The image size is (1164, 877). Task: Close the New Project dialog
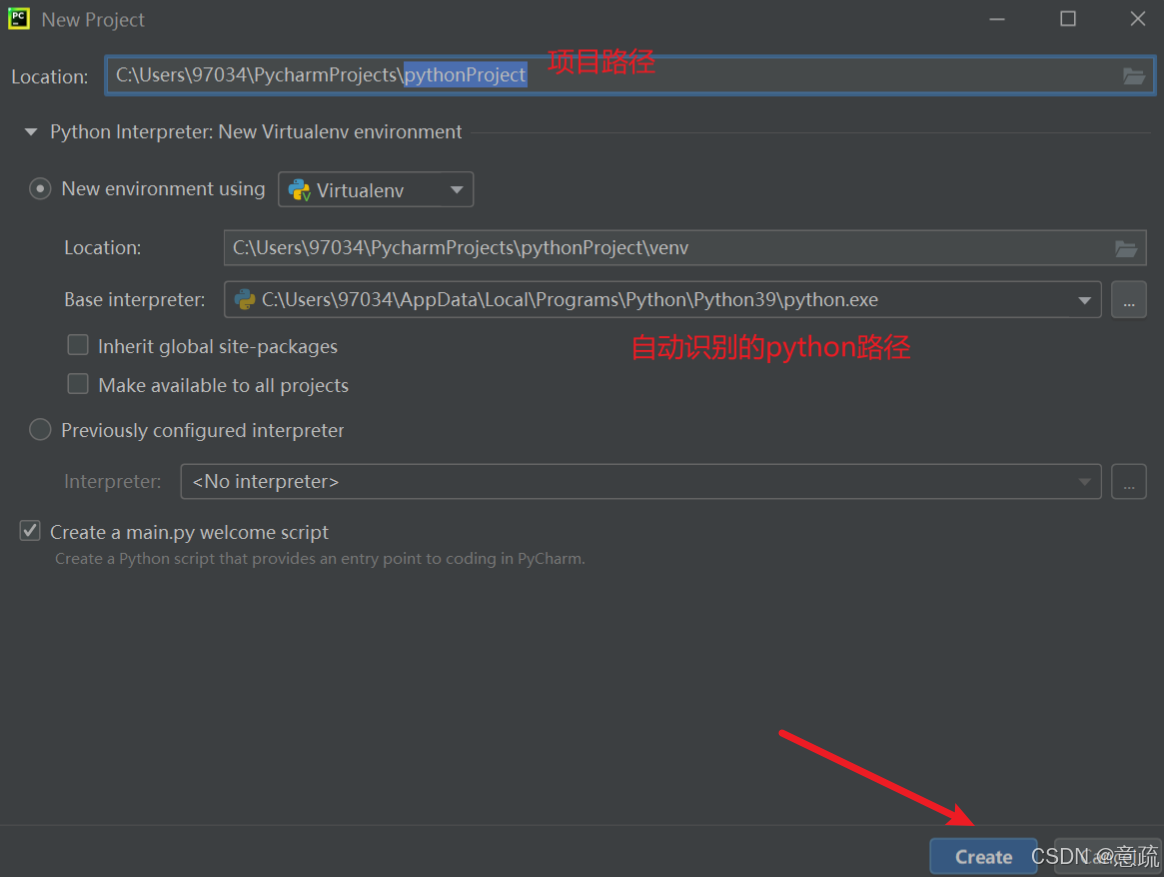tap(1137, 19)
